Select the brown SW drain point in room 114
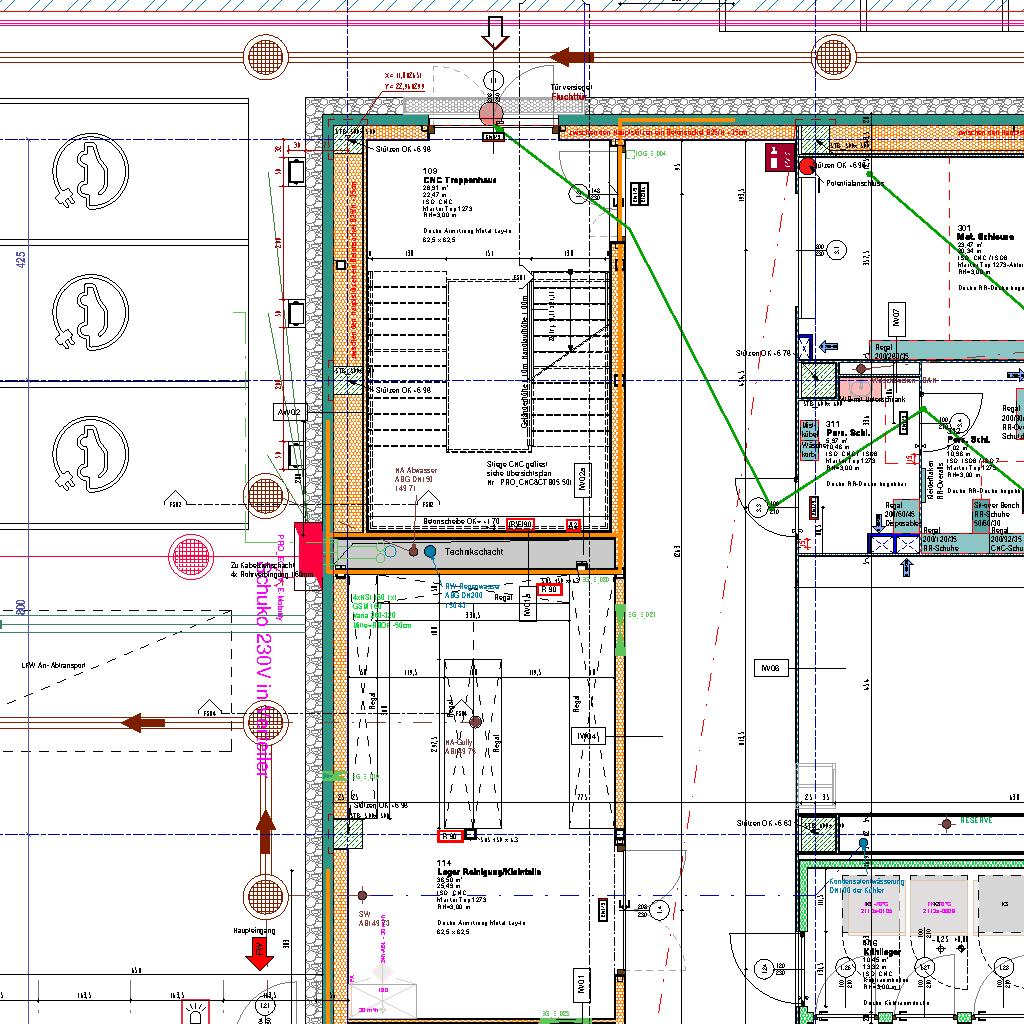Screen dimensions: 1024x1024 [362, 895]
